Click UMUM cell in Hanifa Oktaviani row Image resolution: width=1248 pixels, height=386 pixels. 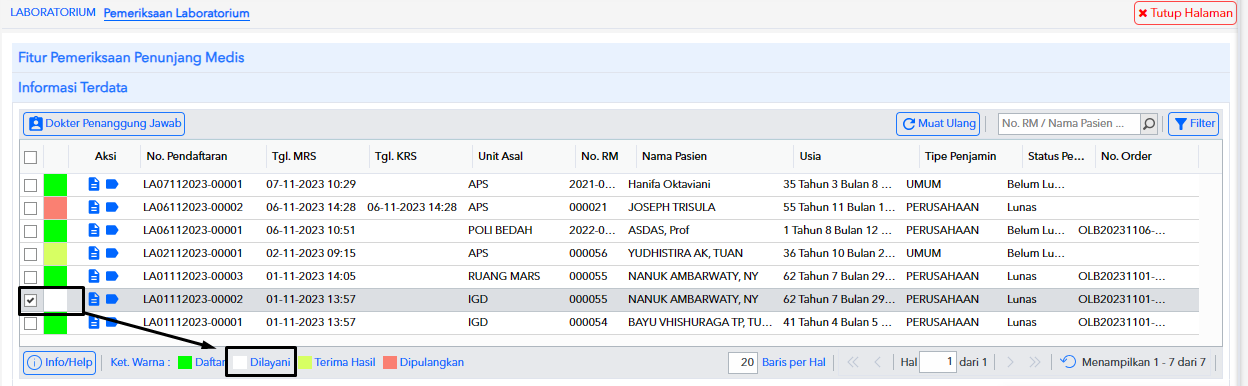click(923, 184)
